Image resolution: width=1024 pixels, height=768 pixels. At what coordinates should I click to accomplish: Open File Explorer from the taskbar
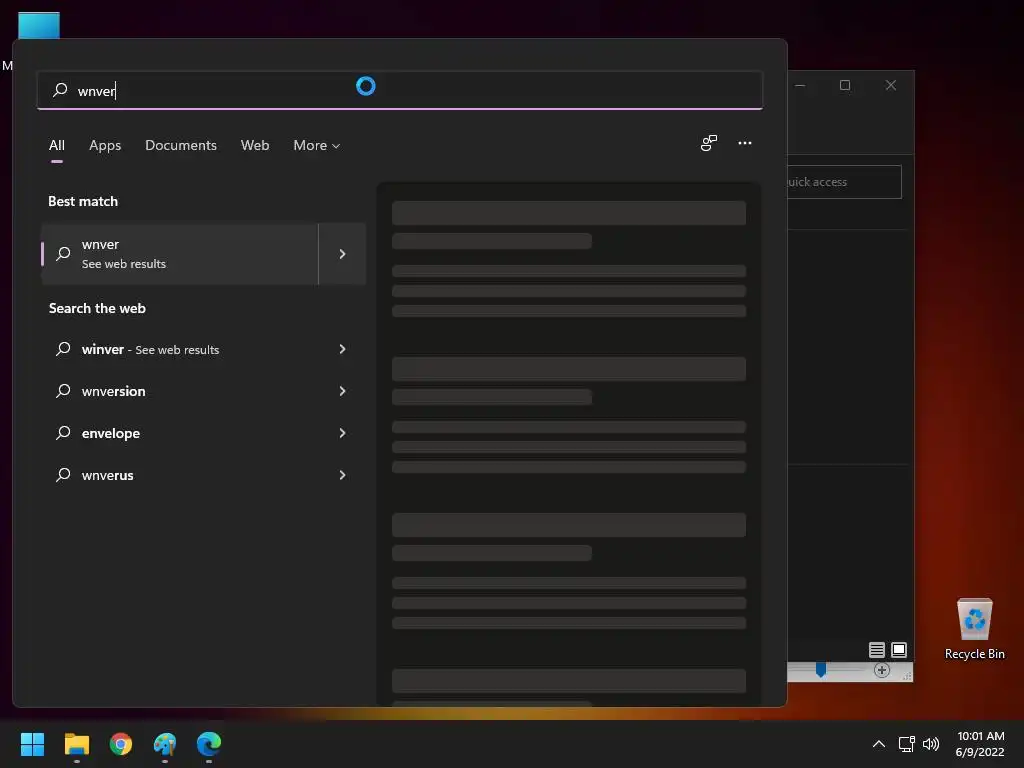76,744
